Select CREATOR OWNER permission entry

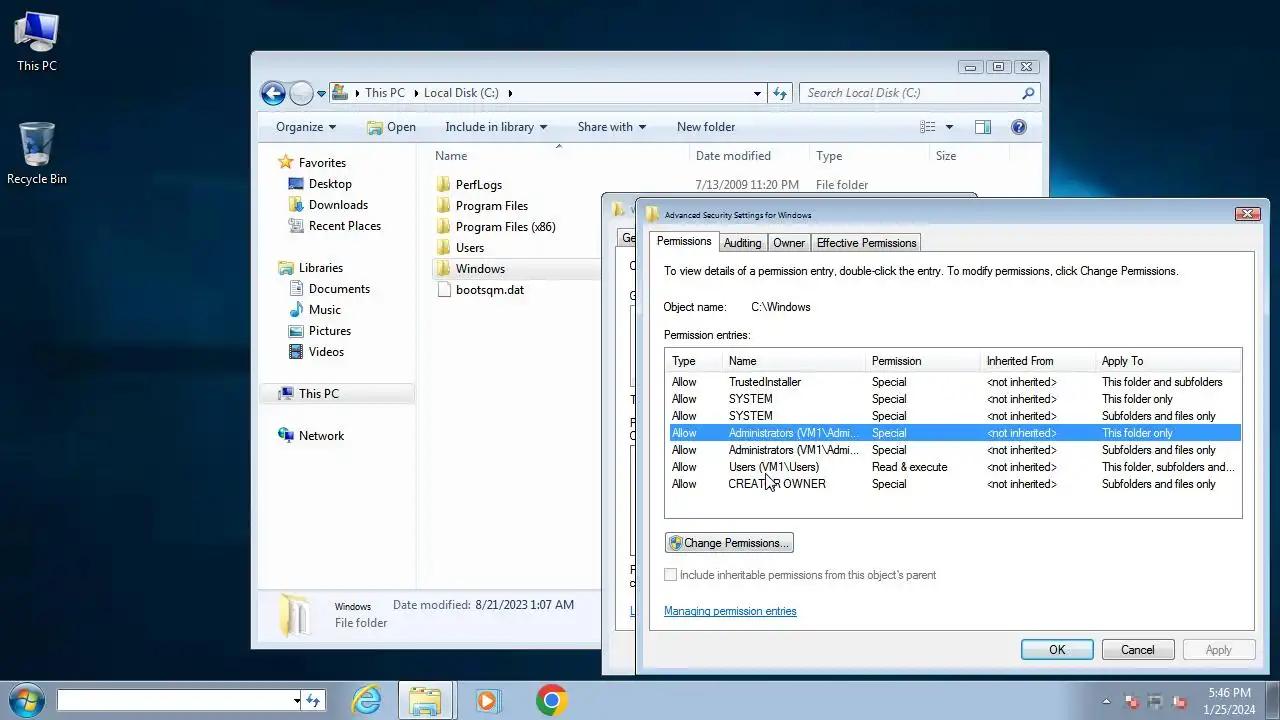tap(954, 484)
